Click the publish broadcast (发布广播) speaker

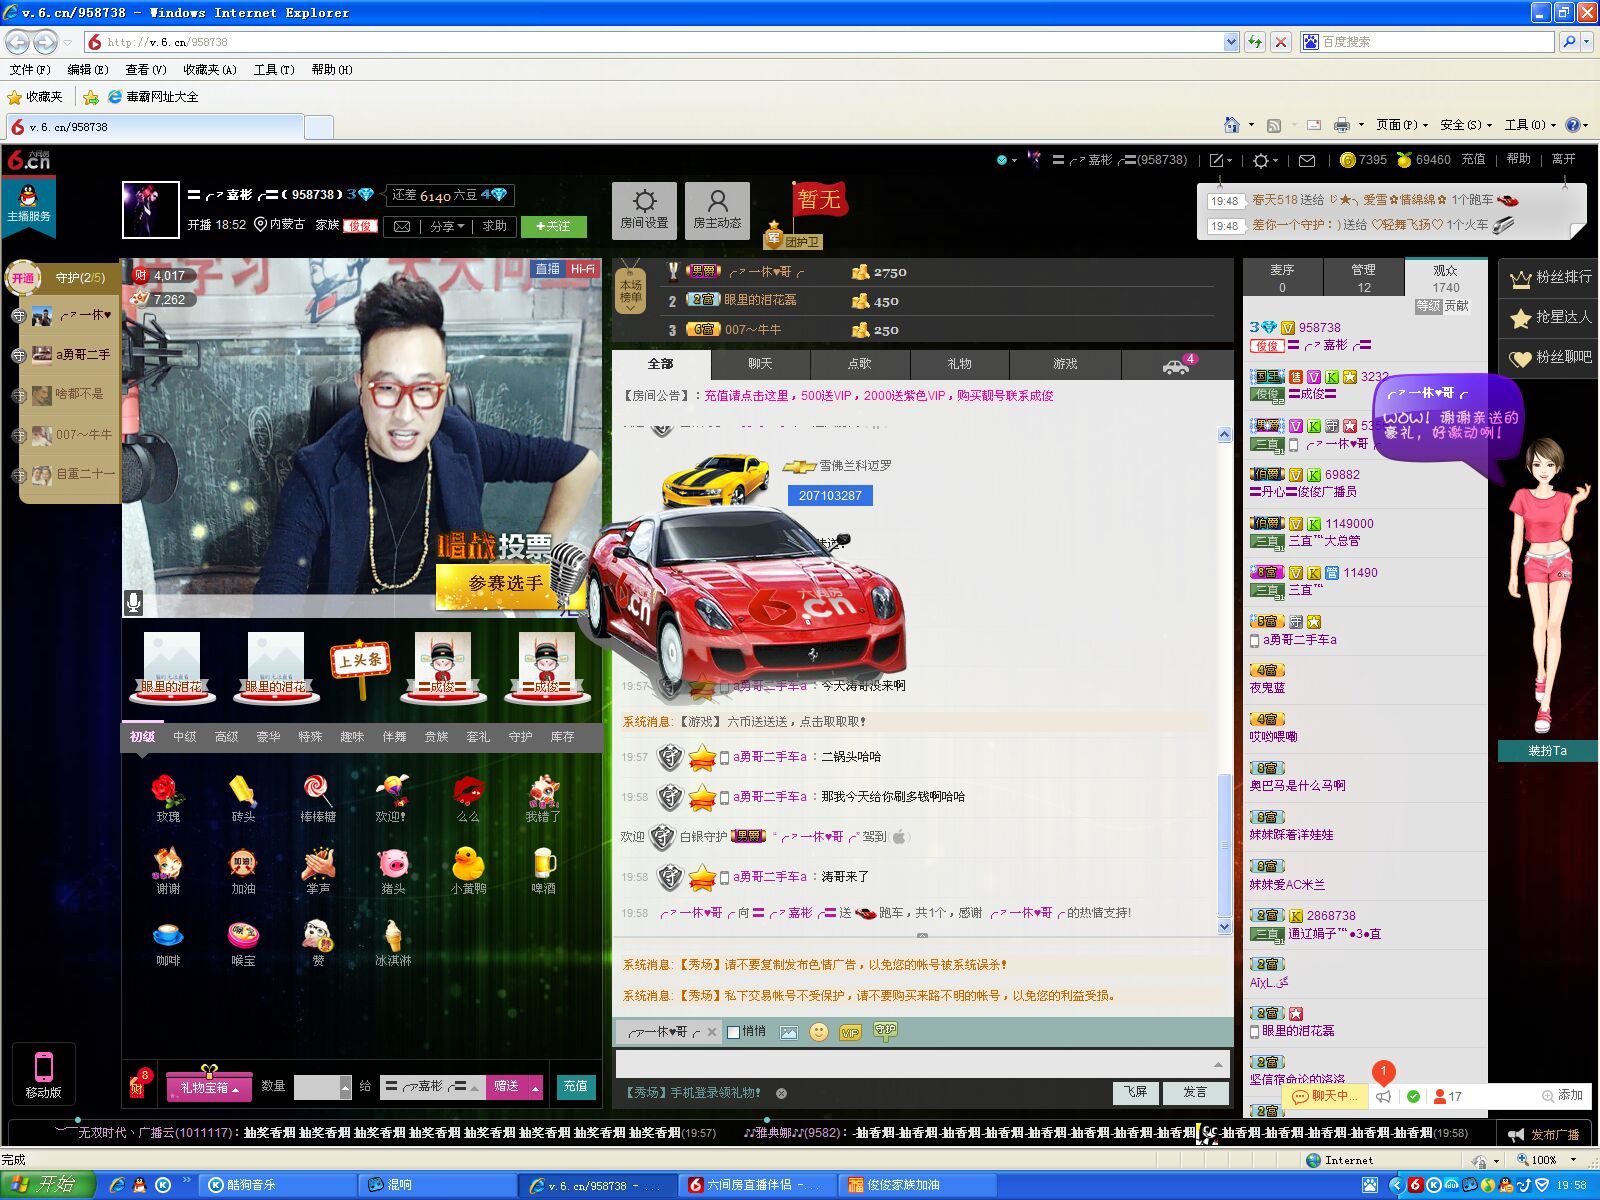pos(1544,1134)
